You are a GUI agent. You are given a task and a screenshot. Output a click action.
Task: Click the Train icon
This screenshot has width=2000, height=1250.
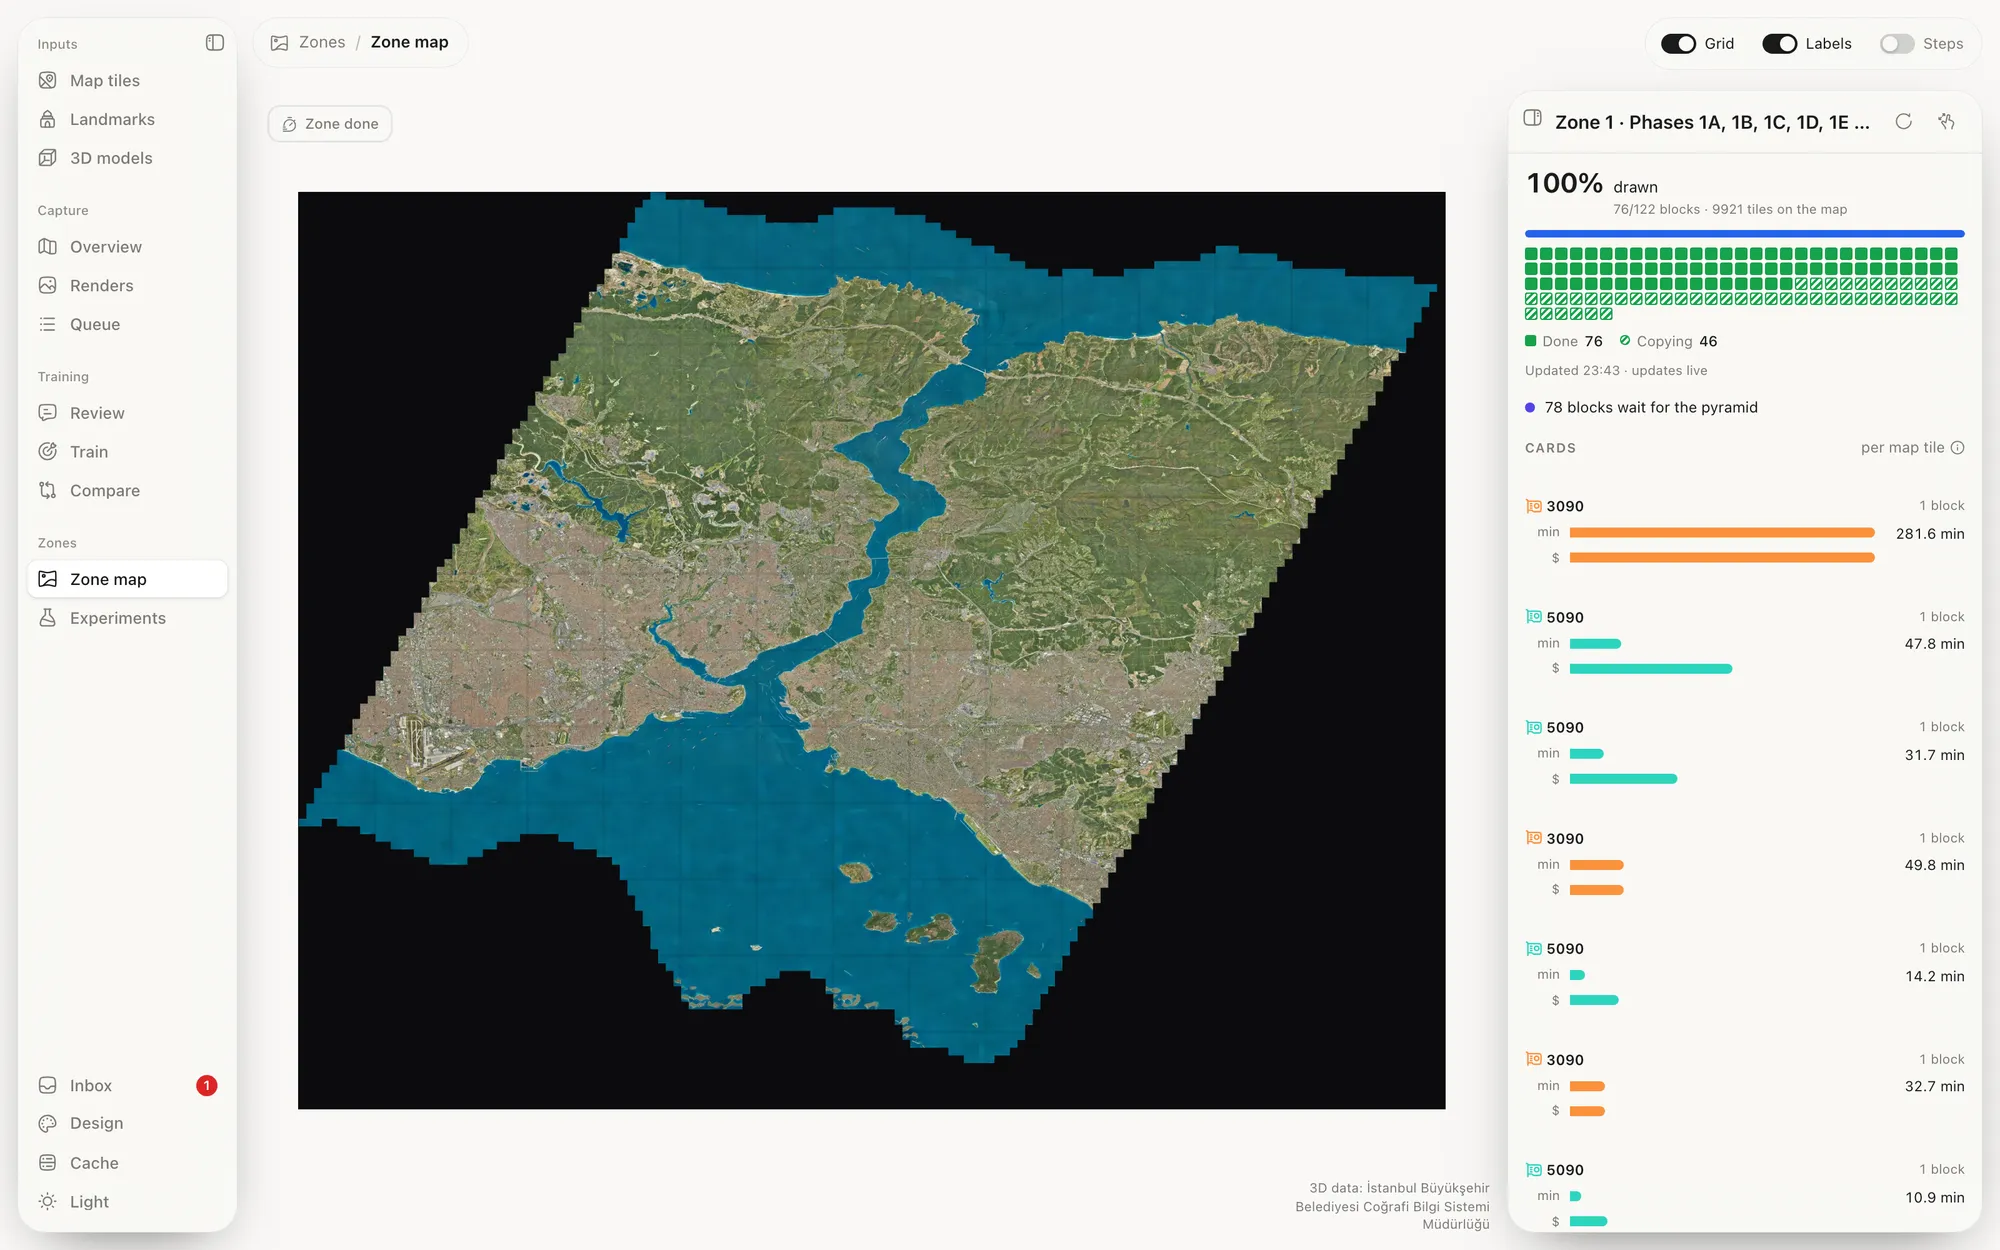click(x=47, y=452)
